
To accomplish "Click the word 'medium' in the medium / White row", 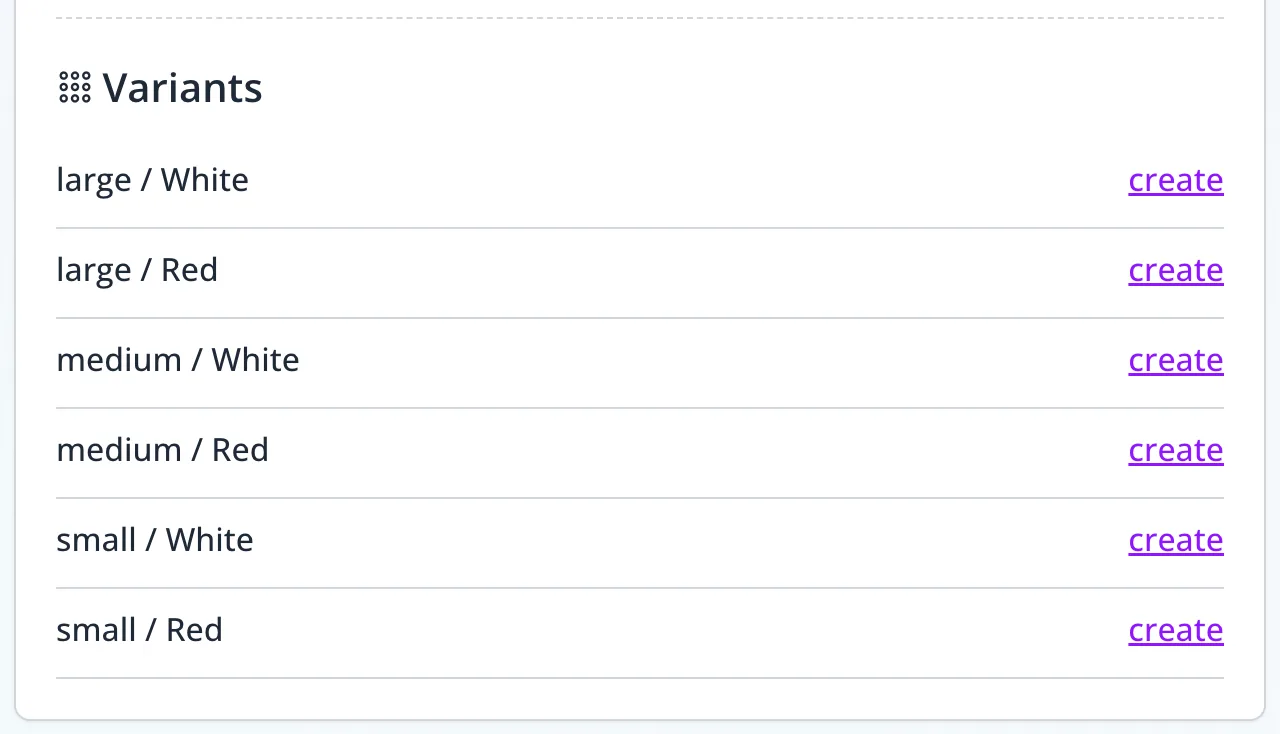I will pyautogui.click(x=119, y=360).
